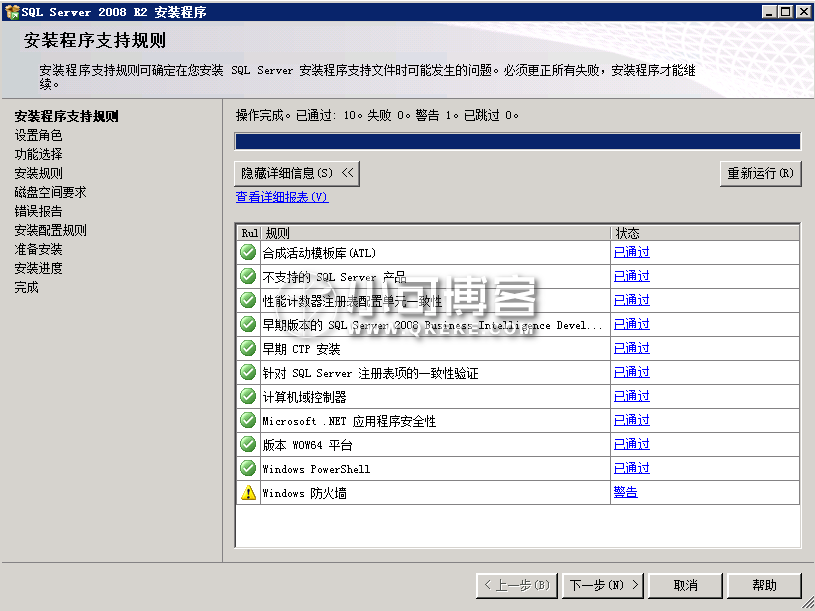Screen dimensions: 815x611
Task: Click rule text 不支持的 SQL Server 产品
Action: tap(334, 277)
